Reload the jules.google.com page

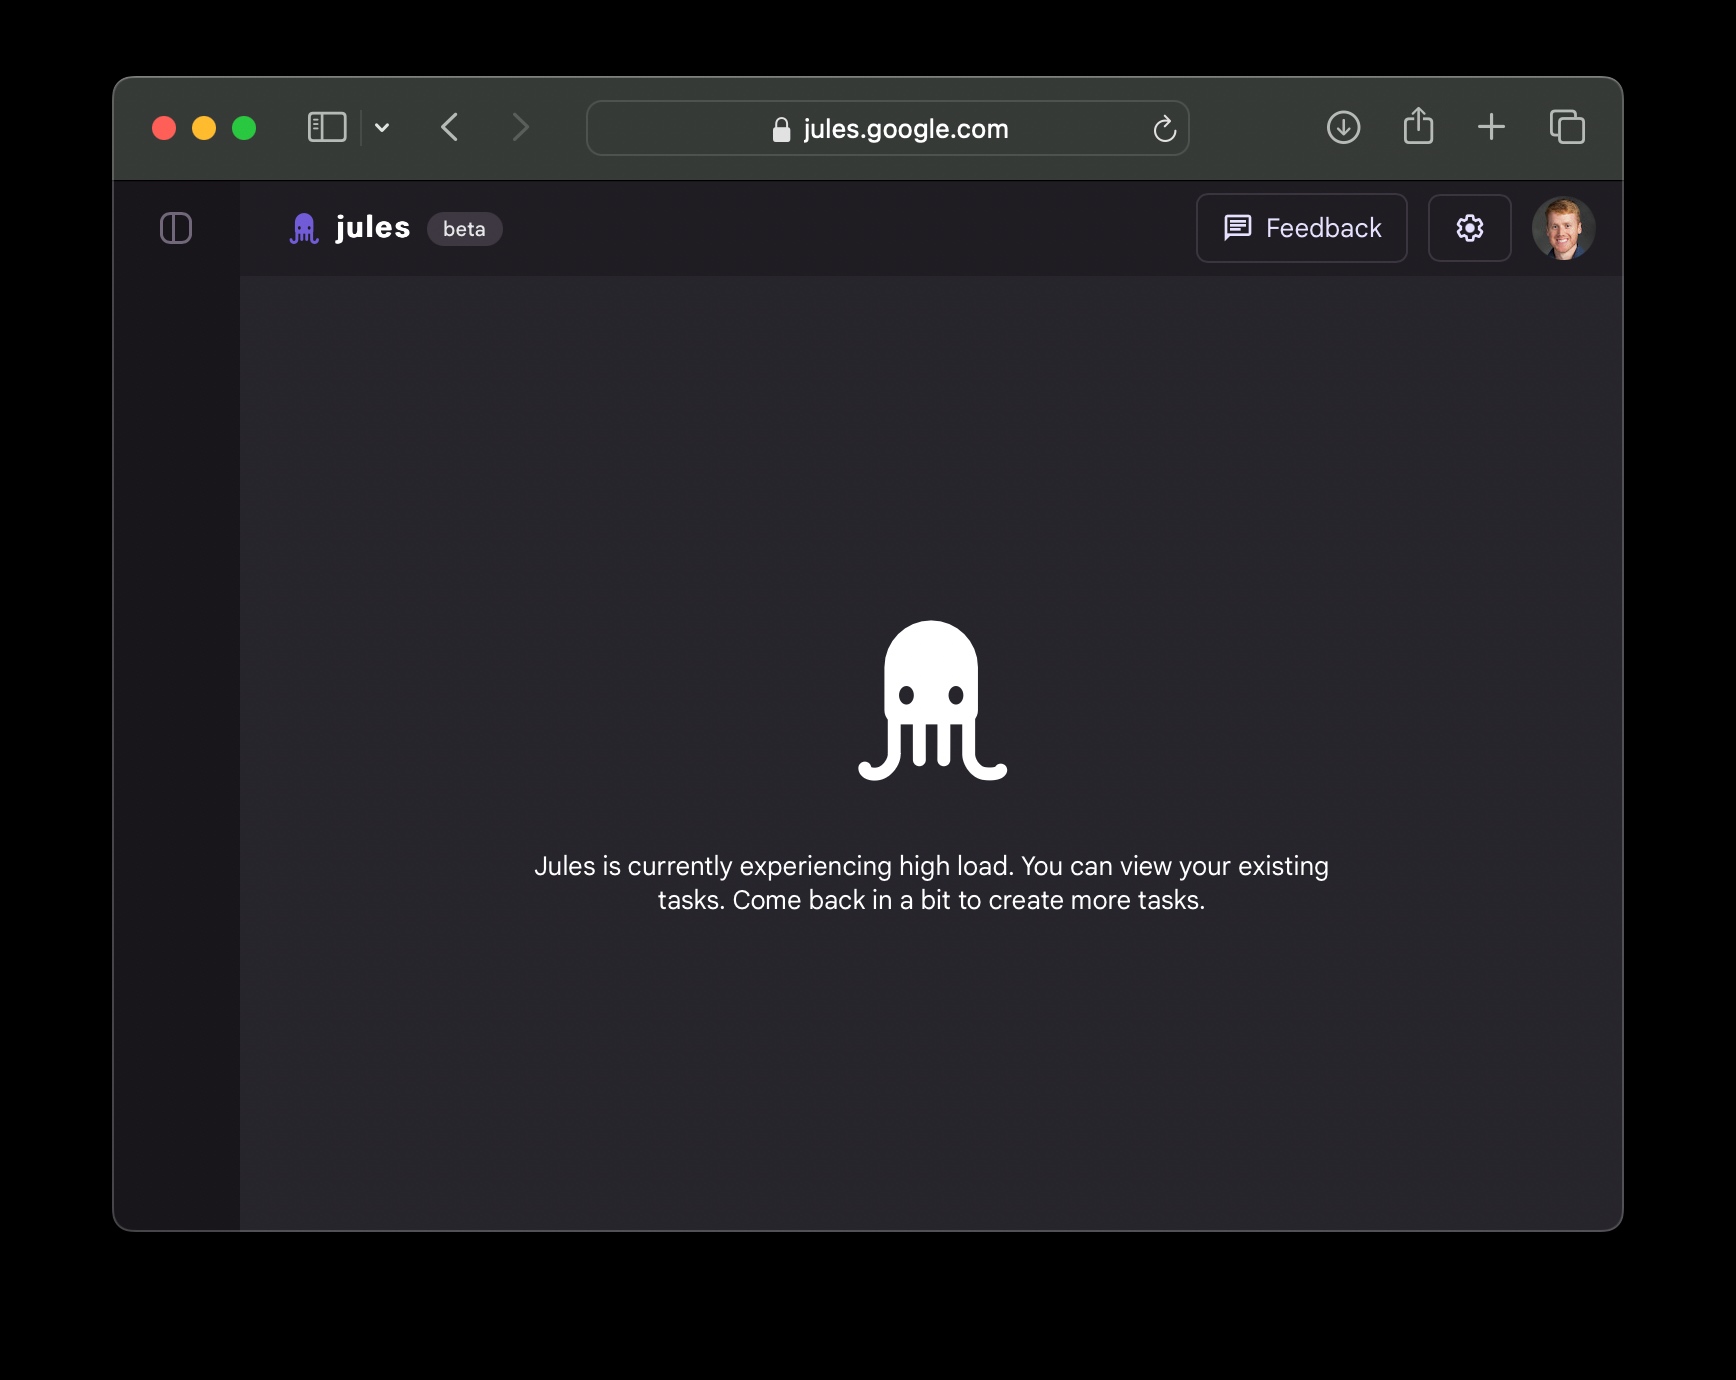pyautogui.click(x=1164, y=129)
